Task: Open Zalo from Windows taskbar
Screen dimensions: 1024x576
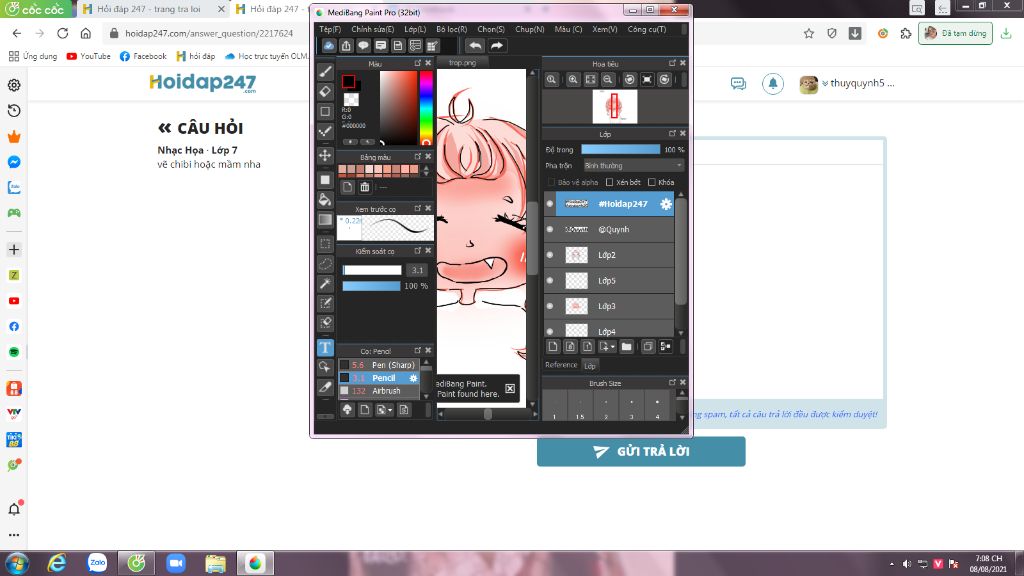Action: (97, 563)
